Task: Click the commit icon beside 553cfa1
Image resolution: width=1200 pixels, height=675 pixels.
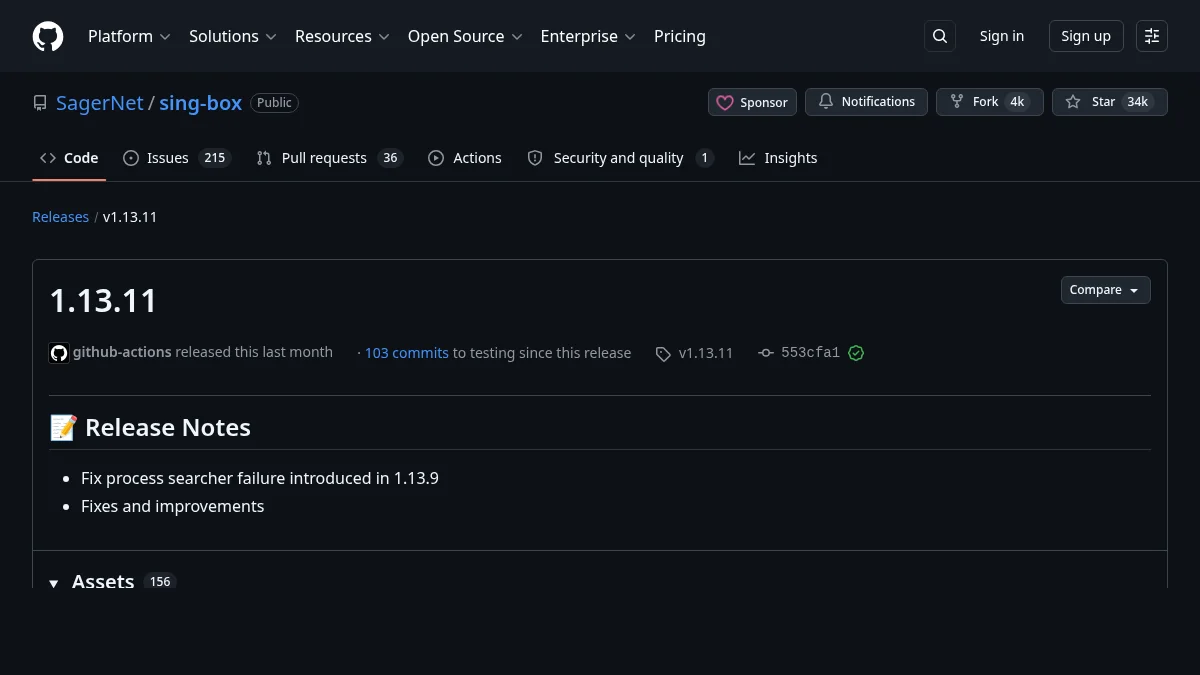Action: tap(766, 353)
